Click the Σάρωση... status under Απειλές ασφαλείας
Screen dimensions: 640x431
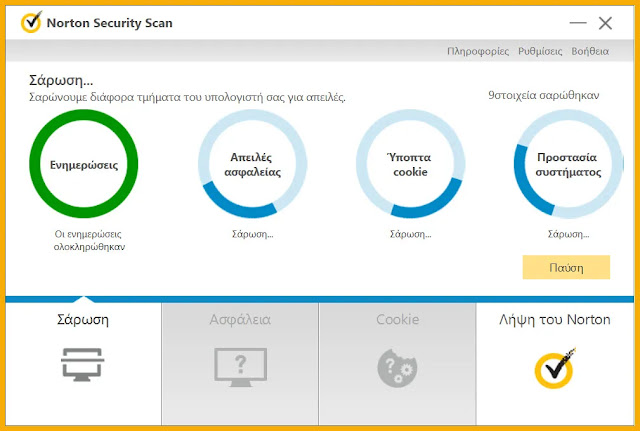point(253,234)
